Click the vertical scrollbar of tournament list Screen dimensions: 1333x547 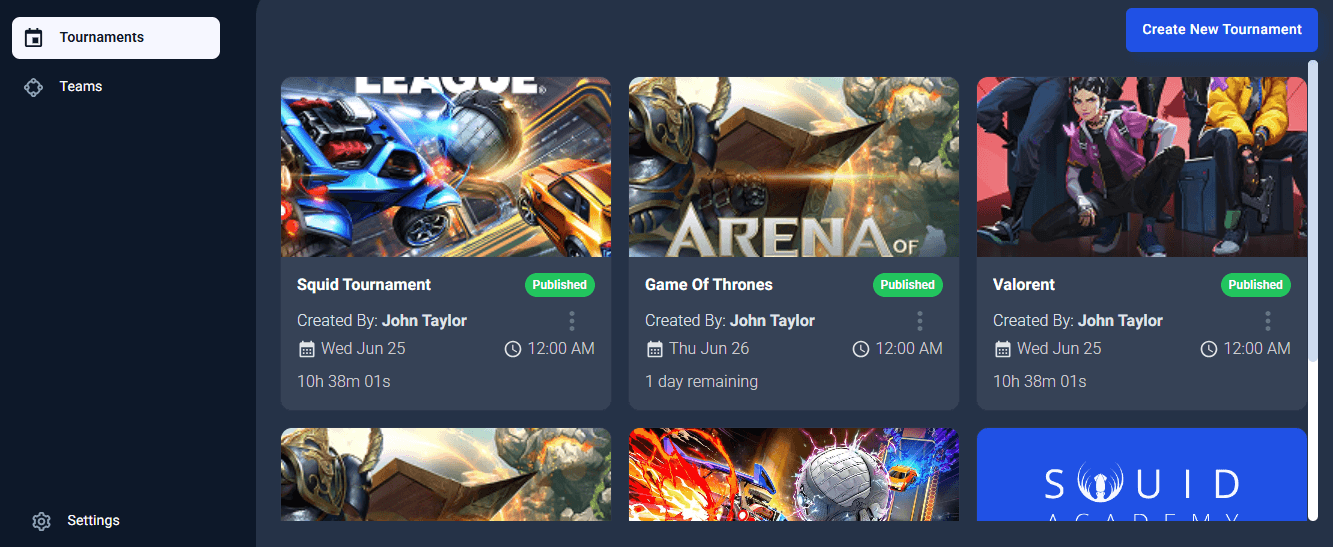(1312, 290)
